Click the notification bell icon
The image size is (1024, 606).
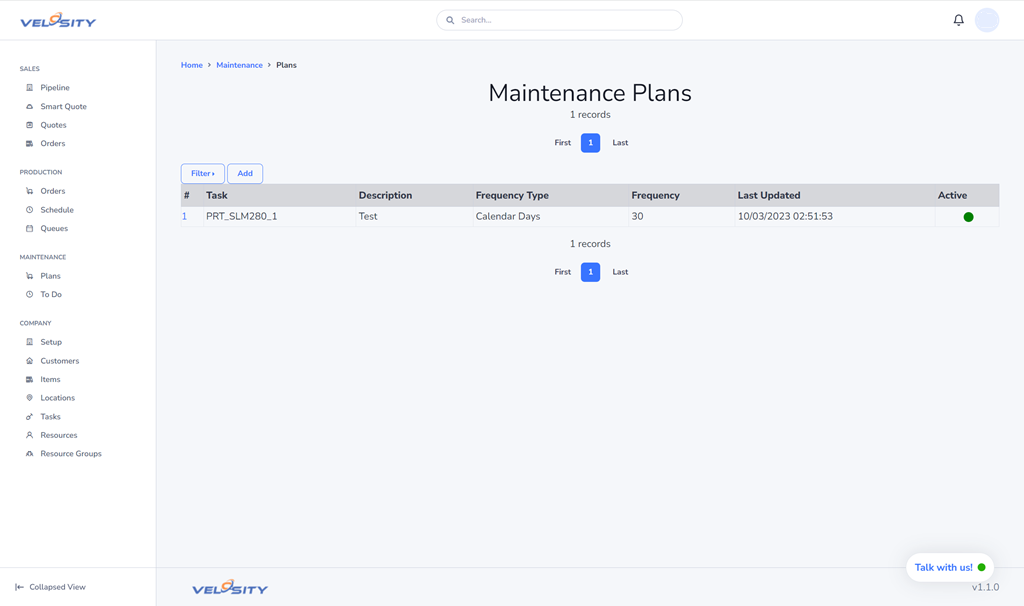tap(958, 20)
